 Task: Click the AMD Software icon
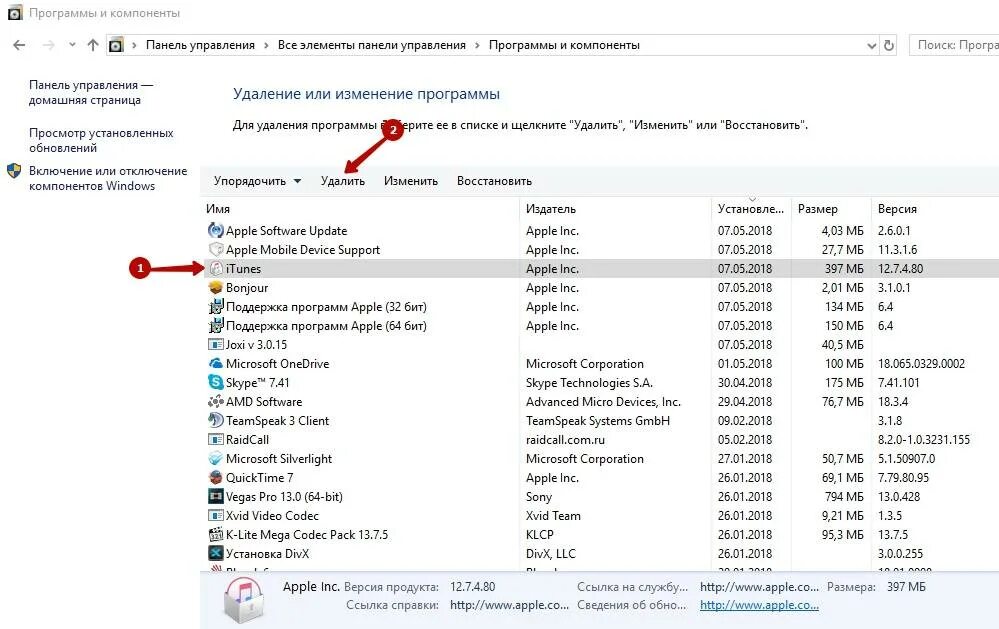coord(216,401)
